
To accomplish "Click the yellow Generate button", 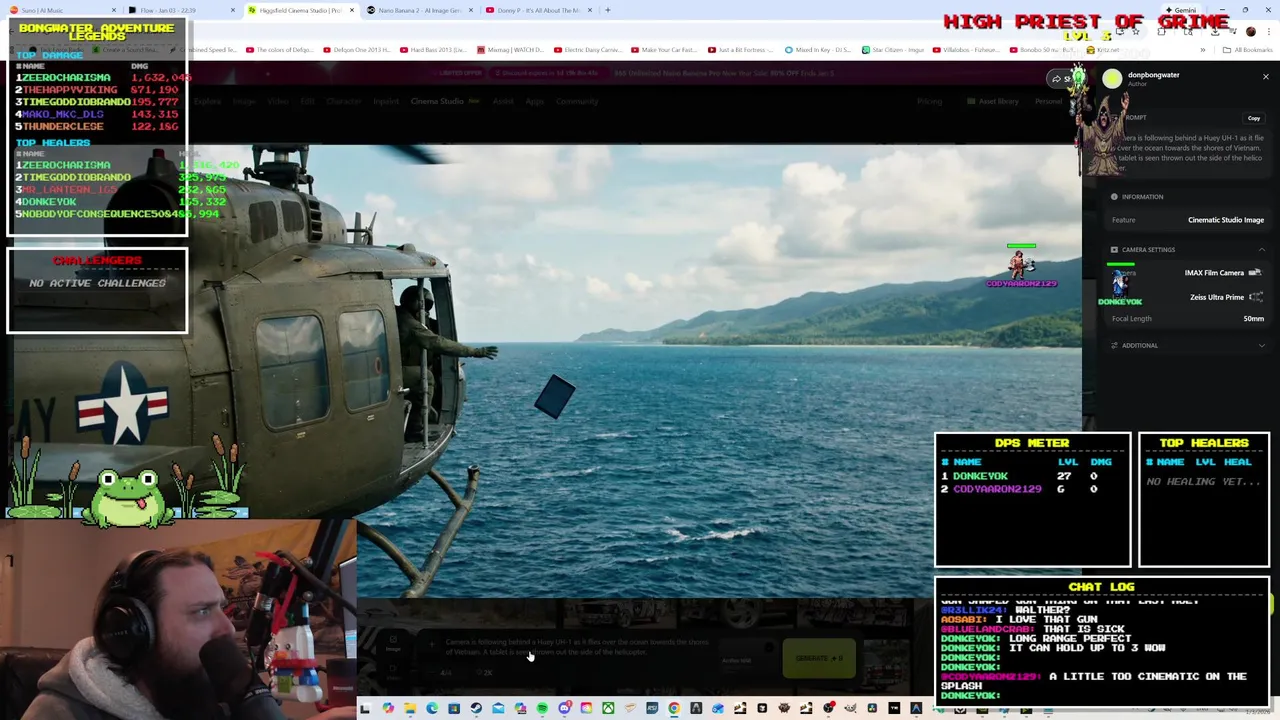I will [x=819, y=658].
